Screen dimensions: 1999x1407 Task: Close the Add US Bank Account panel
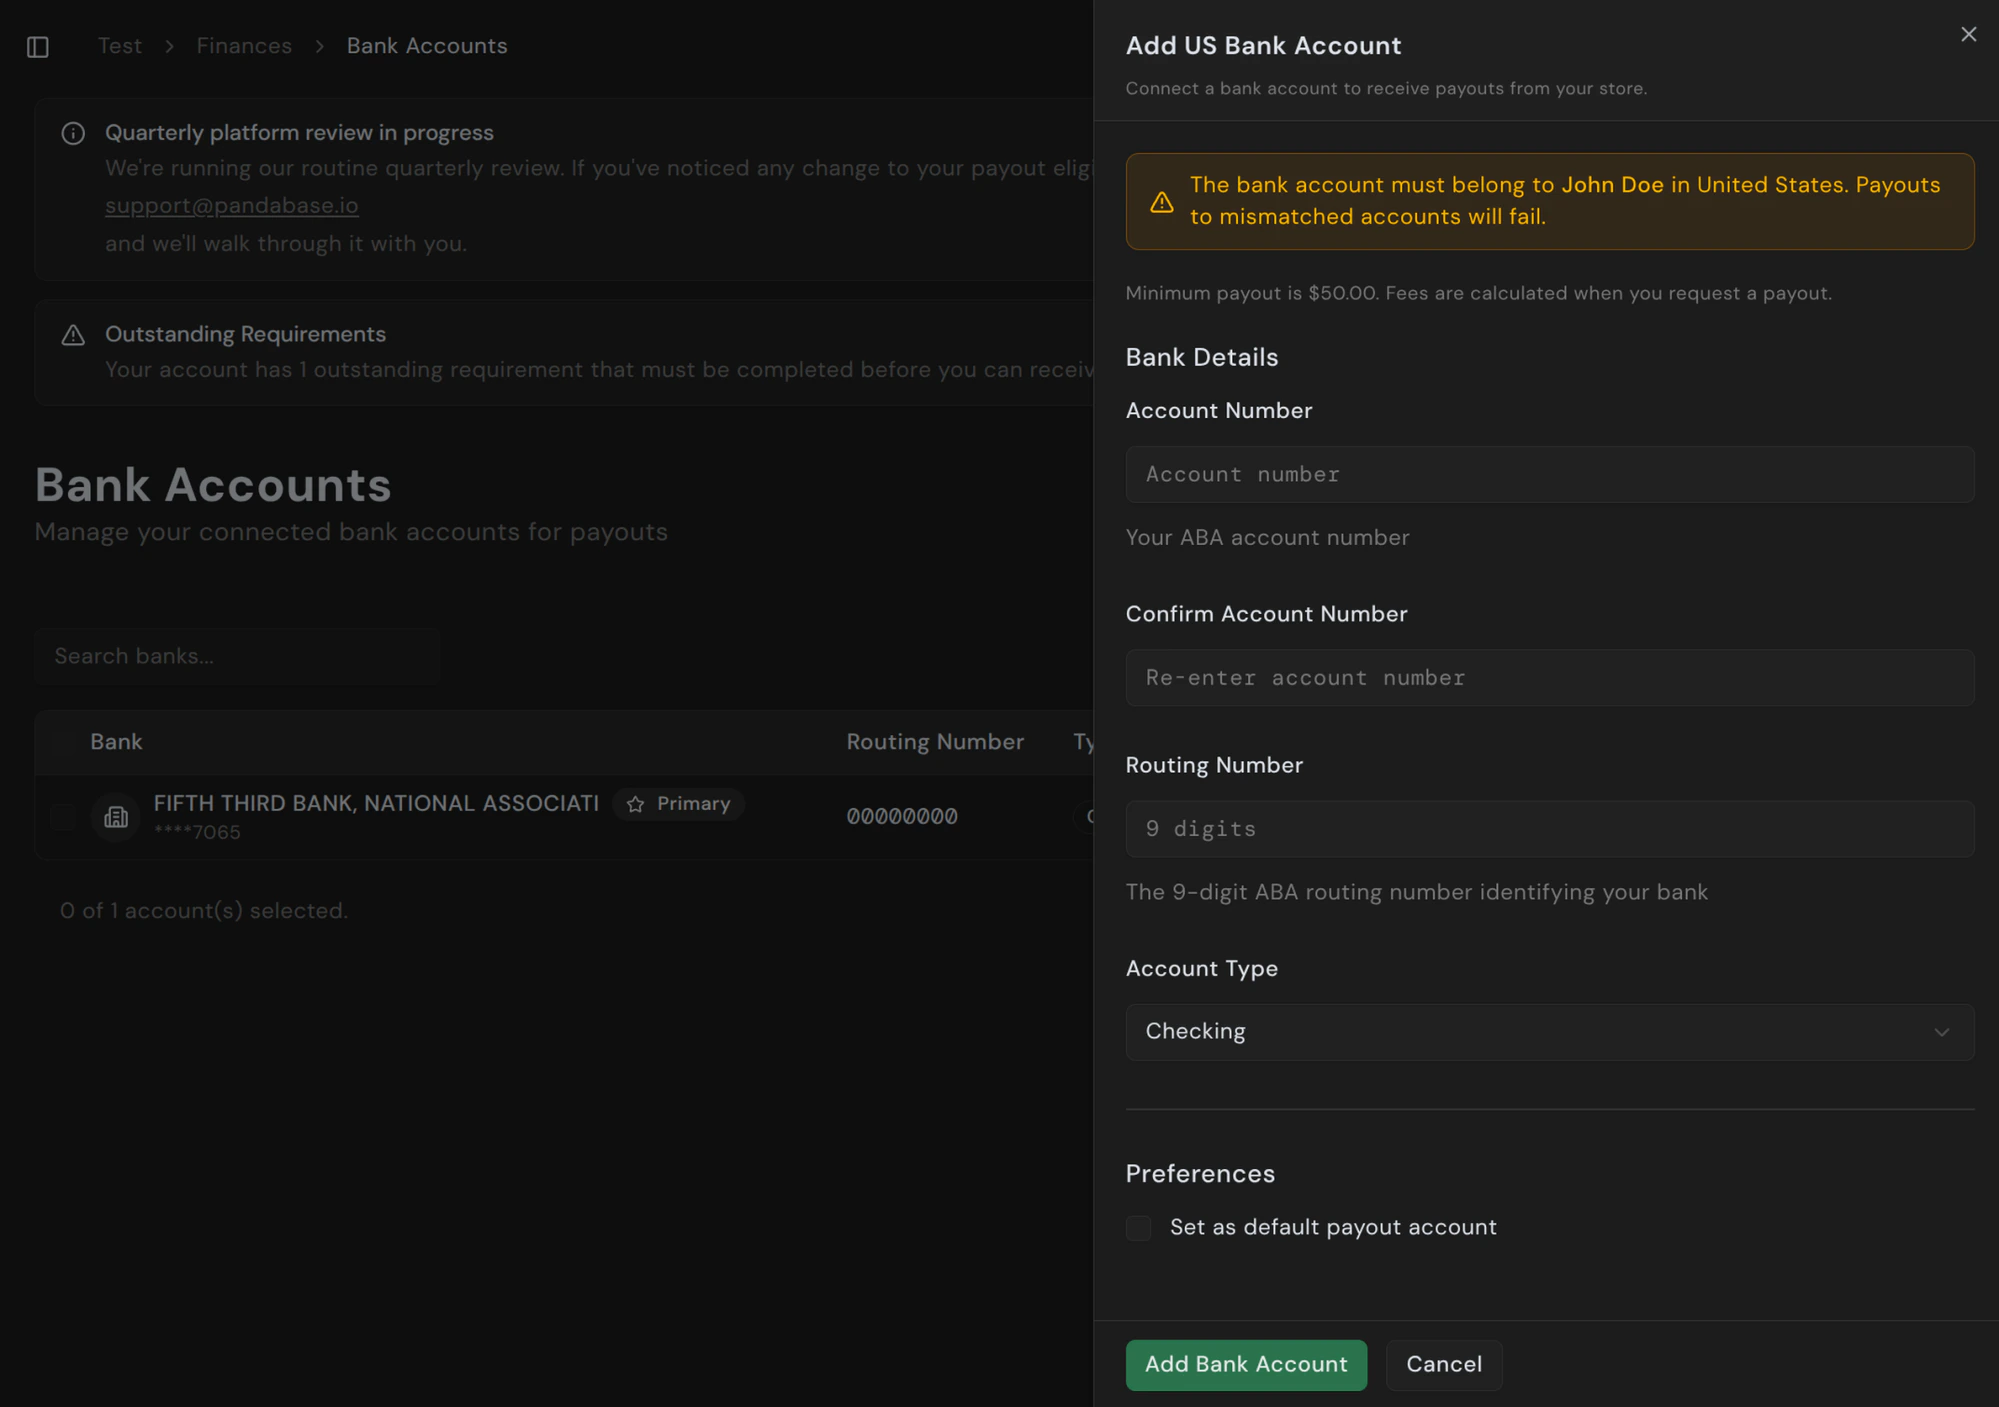(1968, 35)
